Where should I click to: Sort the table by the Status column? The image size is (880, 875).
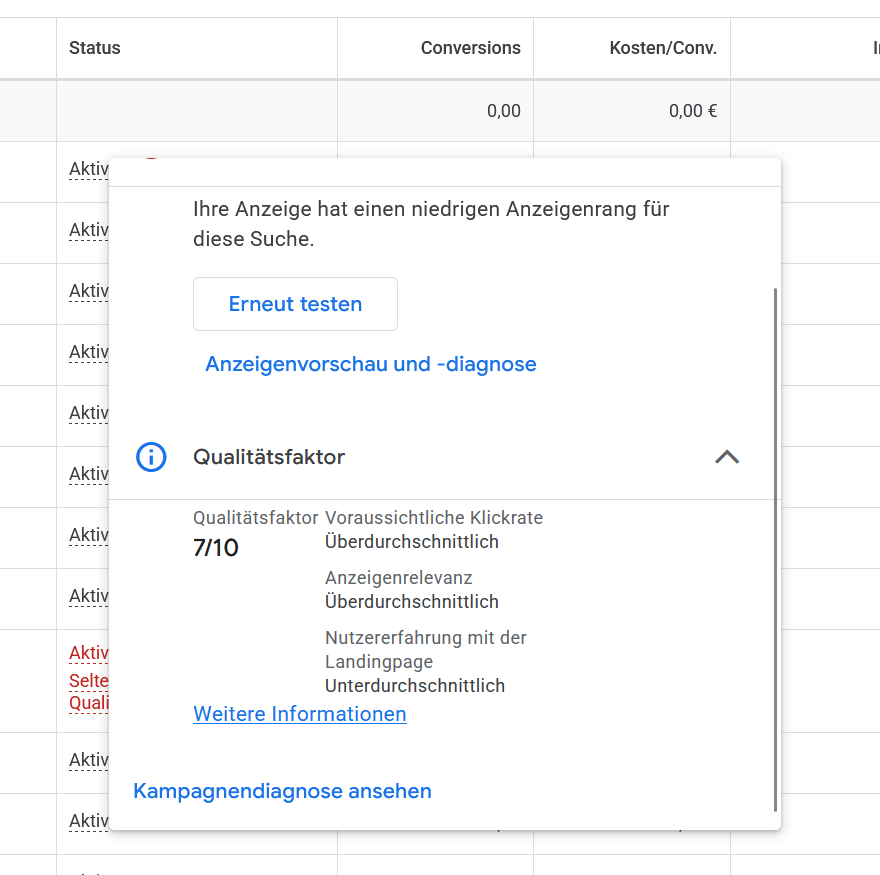94,47
